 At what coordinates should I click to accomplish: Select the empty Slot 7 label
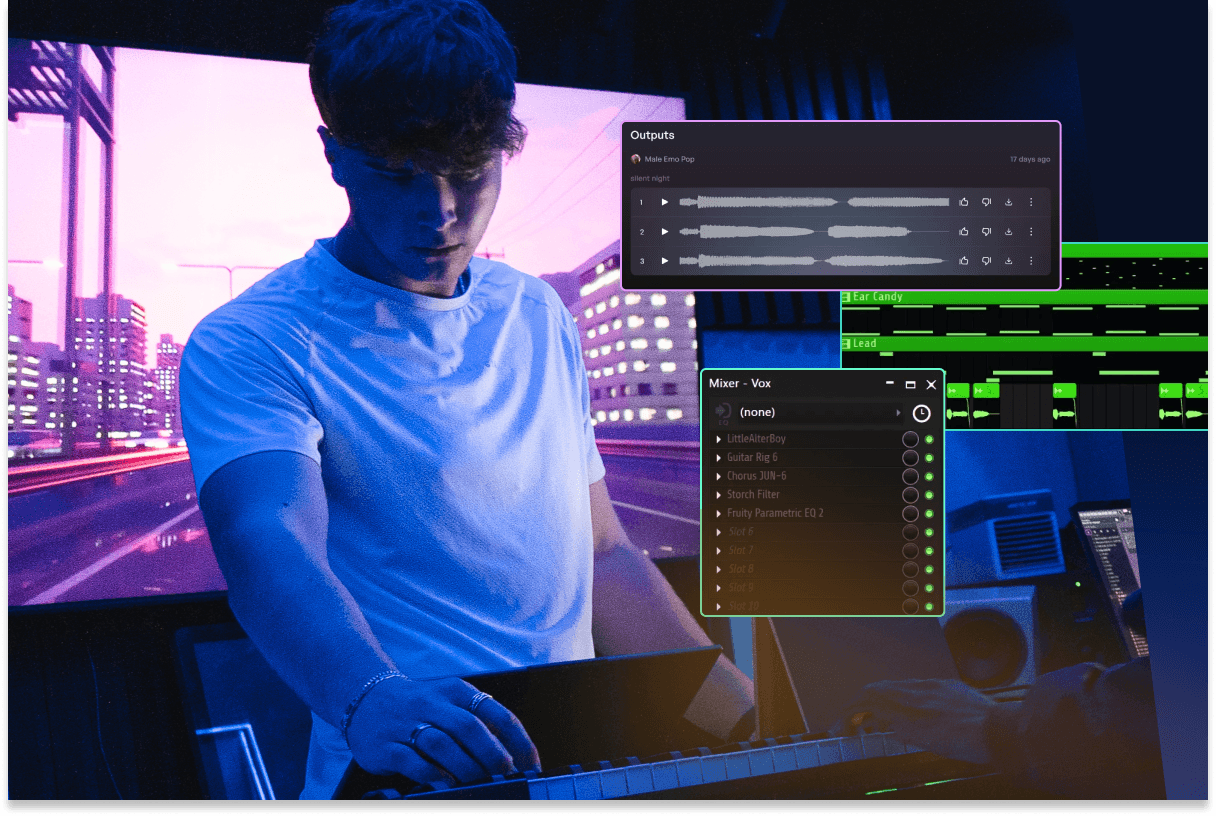pyautogui.click(x=741, y=550)
